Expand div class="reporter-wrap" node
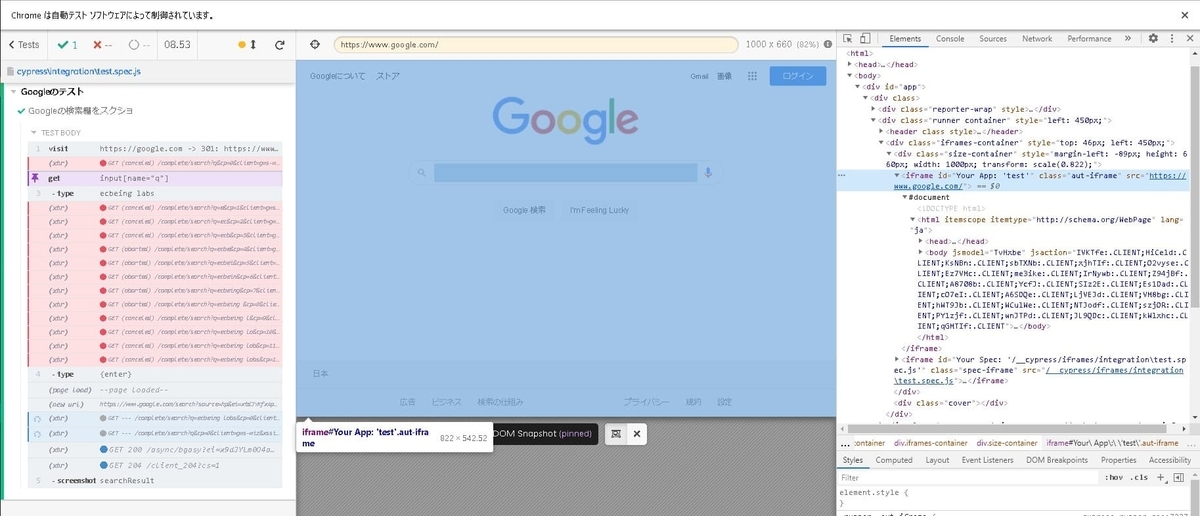Screen dimensions: 1200x516 pos(874,109)
